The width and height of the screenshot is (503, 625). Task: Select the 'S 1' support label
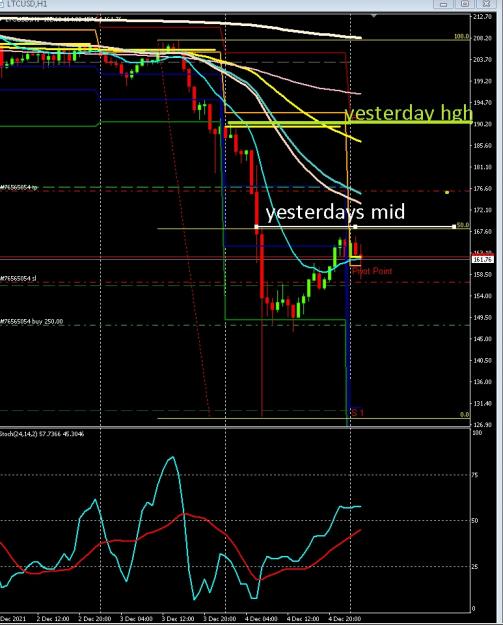tap(358, 412)
